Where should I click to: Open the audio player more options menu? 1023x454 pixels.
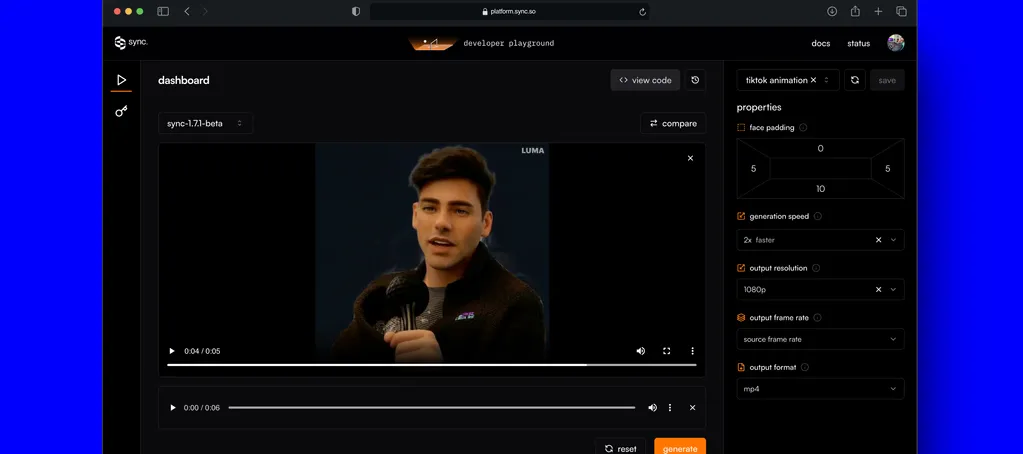point(670,408)
